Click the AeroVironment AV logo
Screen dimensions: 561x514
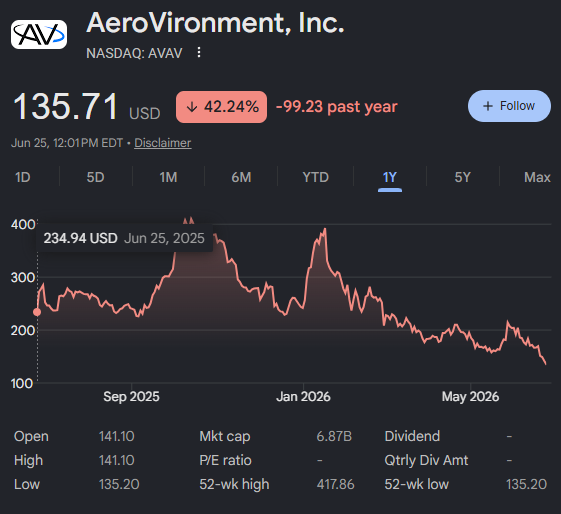(x=39, y=35)
